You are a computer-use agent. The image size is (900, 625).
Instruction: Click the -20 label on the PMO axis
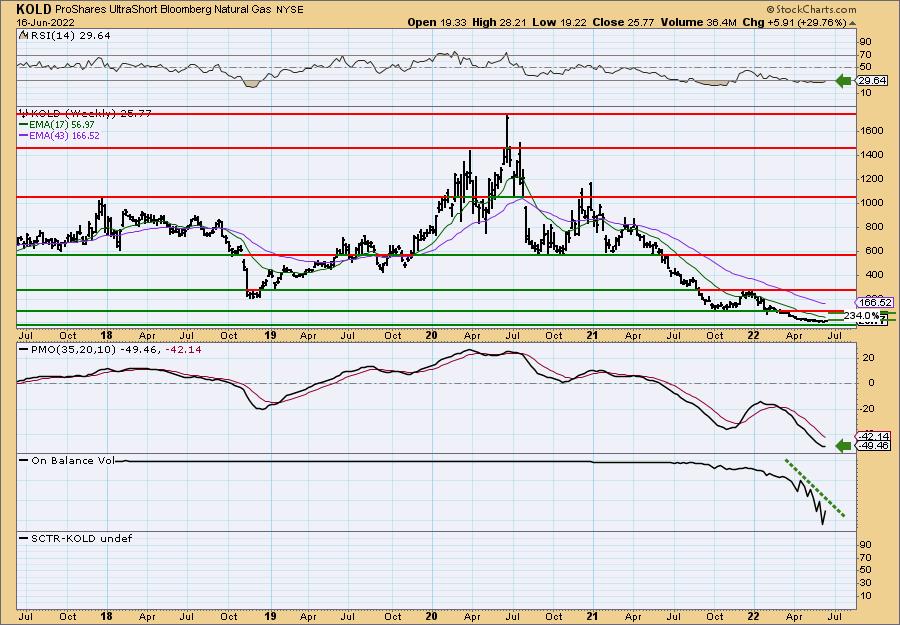pos(866,409)
